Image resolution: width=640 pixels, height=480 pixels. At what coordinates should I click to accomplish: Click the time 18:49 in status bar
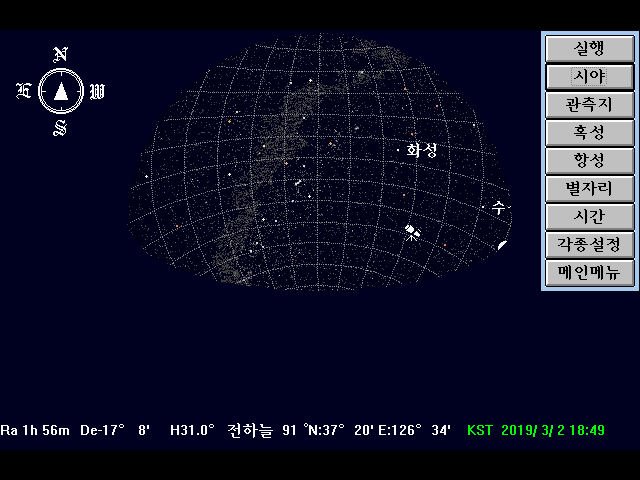587,430
